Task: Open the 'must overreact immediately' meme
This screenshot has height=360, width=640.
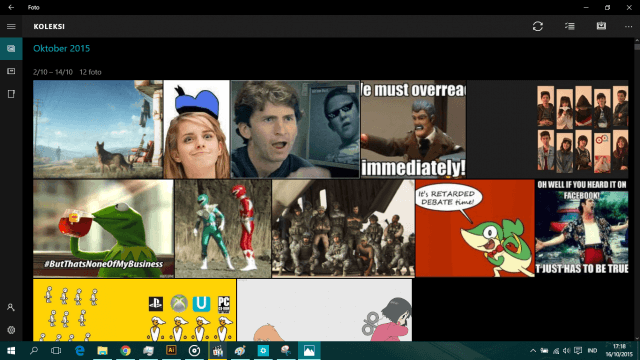Action: coord(413,129)
